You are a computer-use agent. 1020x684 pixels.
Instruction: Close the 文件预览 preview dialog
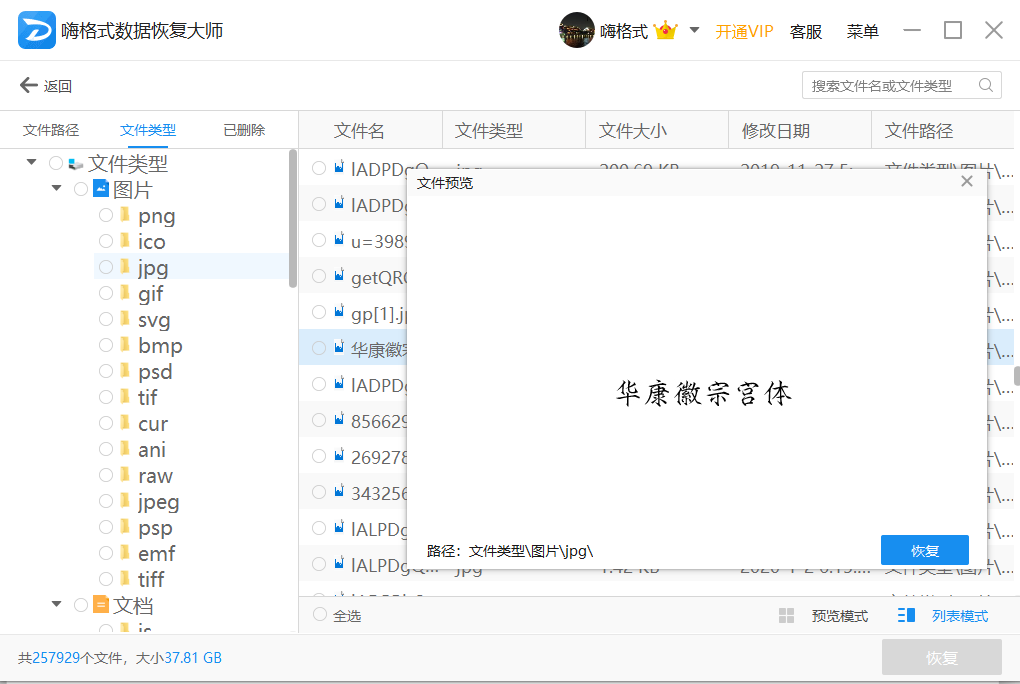[x=967, y=182]
